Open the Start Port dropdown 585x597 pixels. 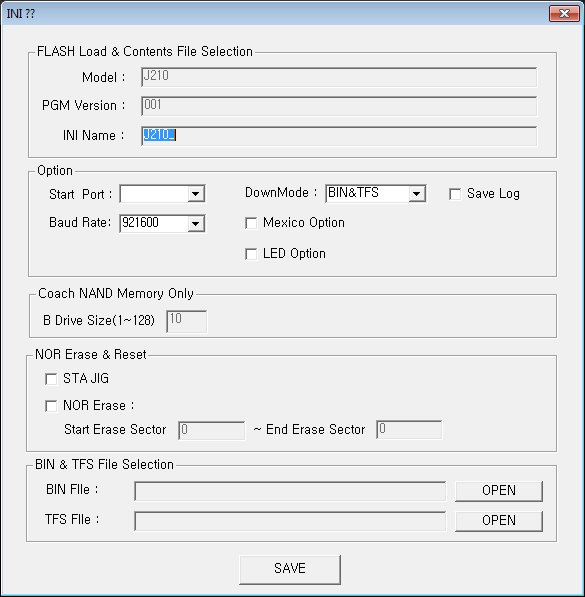pos(163,194)
